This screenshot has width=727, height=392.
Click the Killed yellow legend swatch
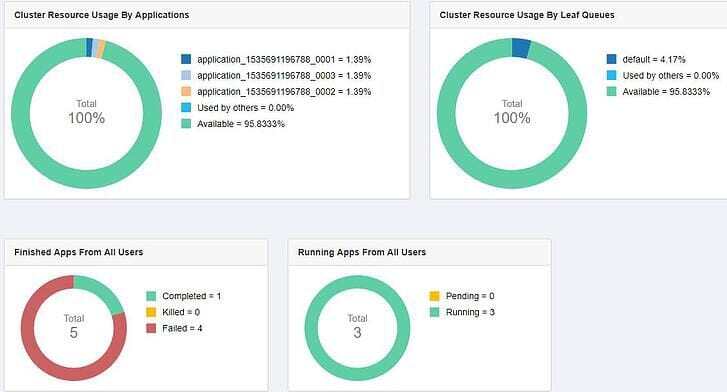point(151,312)
